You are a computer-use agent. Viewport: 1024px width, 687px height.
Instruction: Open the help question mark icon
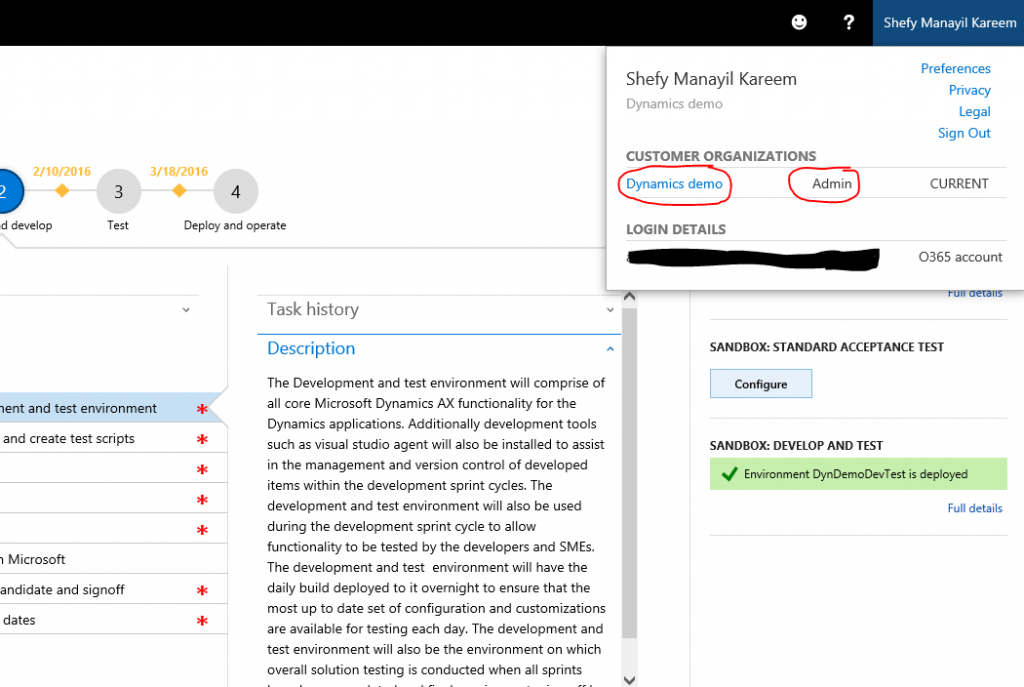pos(849,22)
